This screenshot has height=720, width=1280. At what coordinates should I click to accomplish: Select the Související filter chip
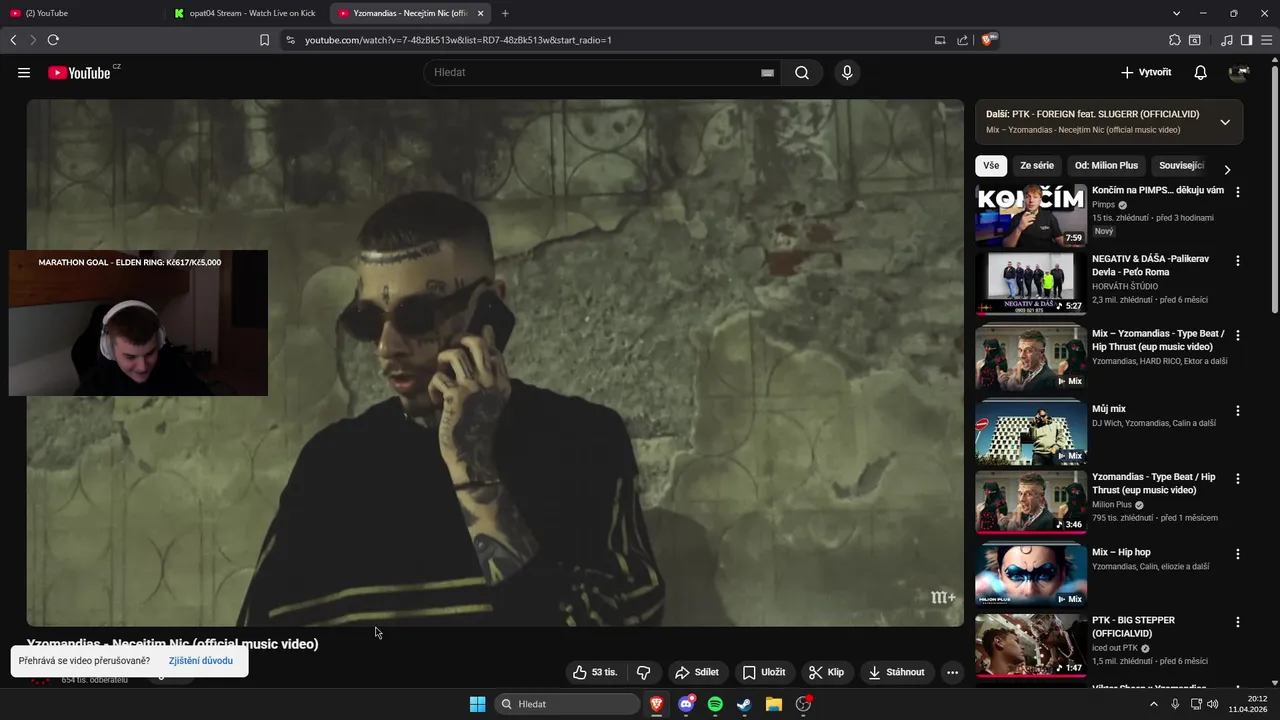click(x=1181, y=165)
